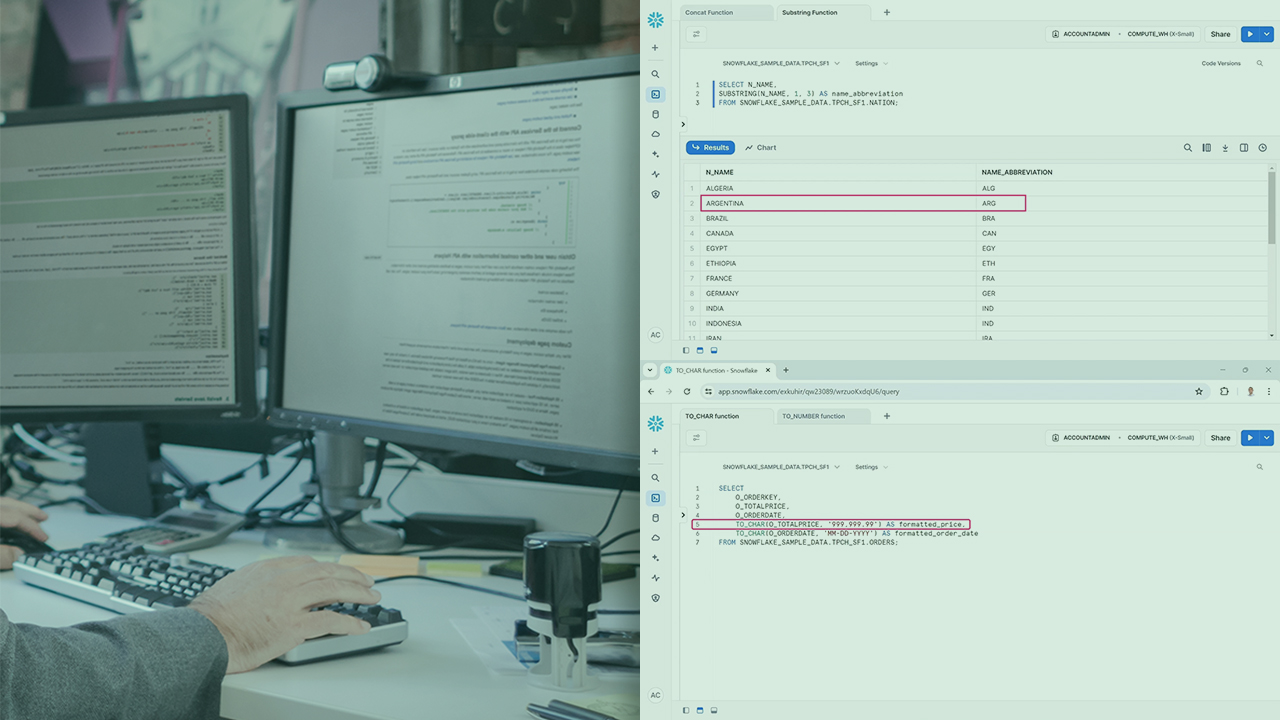Click the download results icon
The width and height of the screenshot is (1280, 720).
[1225, 148]
